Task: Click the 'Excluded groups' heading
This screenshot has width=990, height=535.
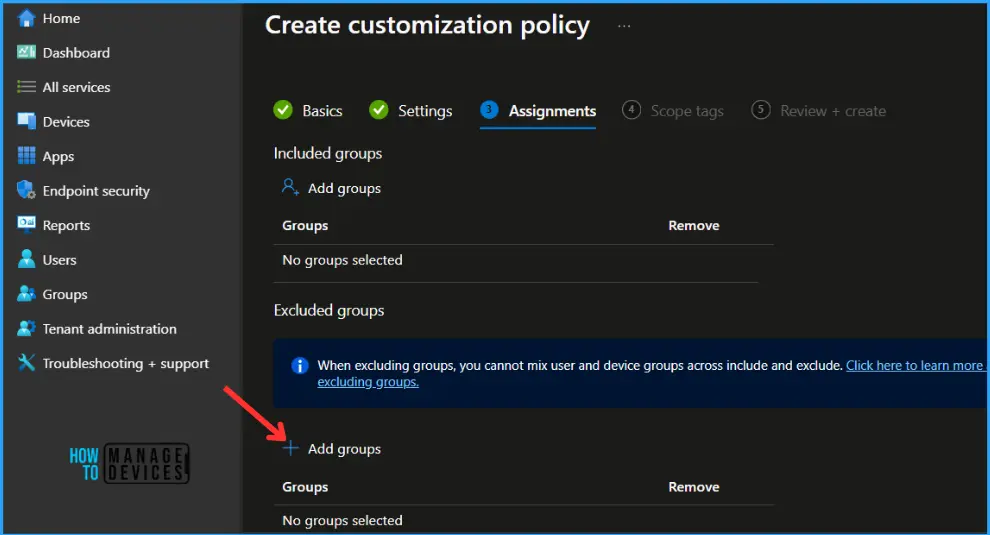Action: (x=329, y=311)
